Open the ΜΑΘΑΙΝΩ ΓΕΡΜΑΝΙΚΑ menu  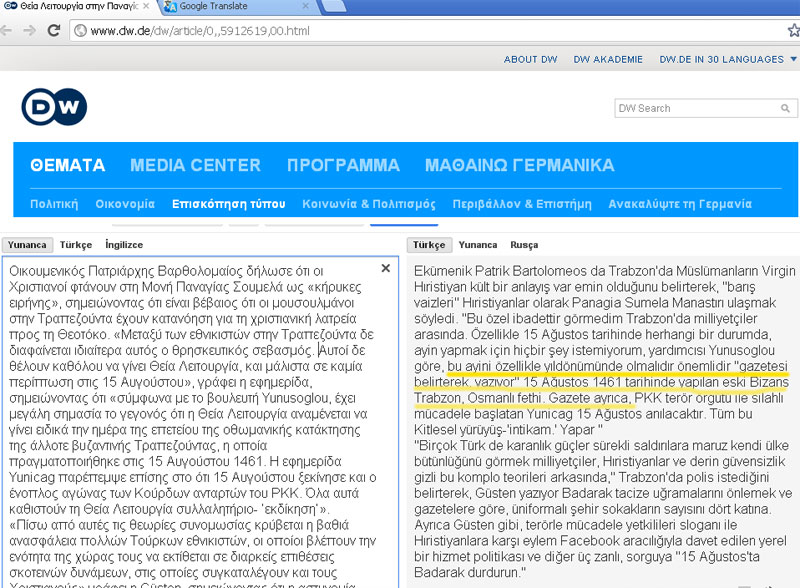click(x=519, y=165)
